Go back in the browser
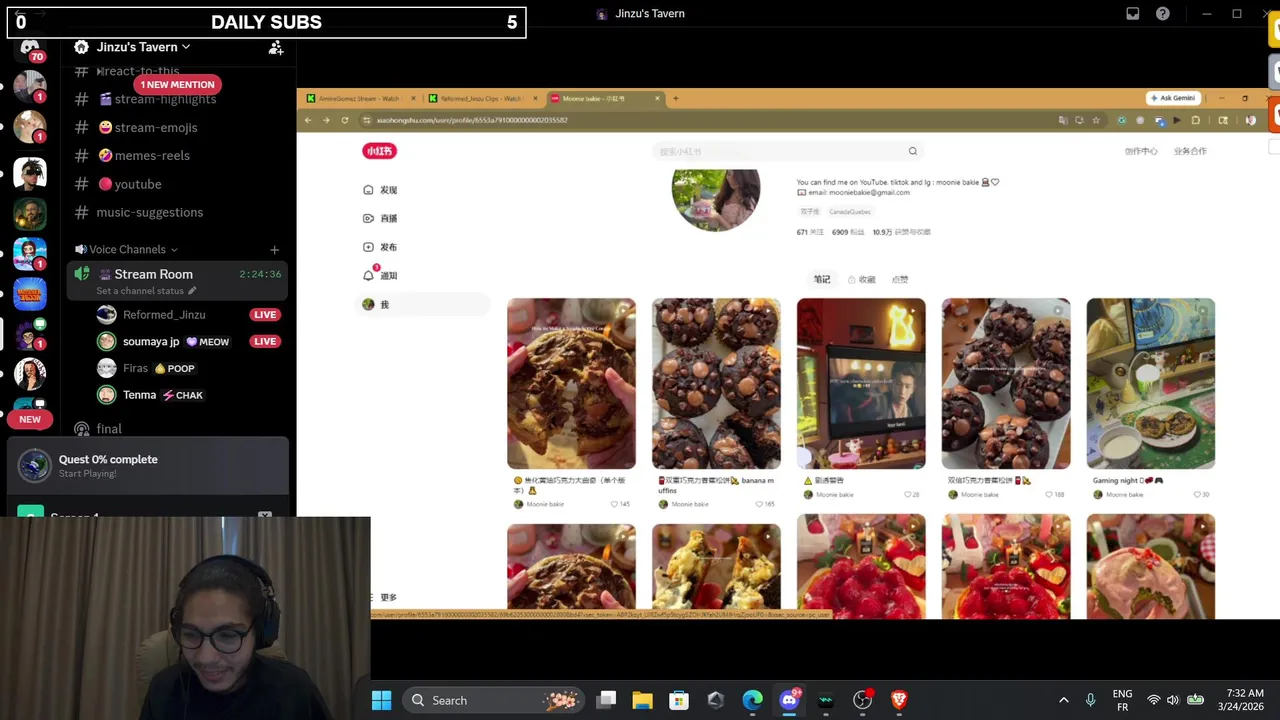Screen dimensions: 1280x720 click(x=308, y=120)
